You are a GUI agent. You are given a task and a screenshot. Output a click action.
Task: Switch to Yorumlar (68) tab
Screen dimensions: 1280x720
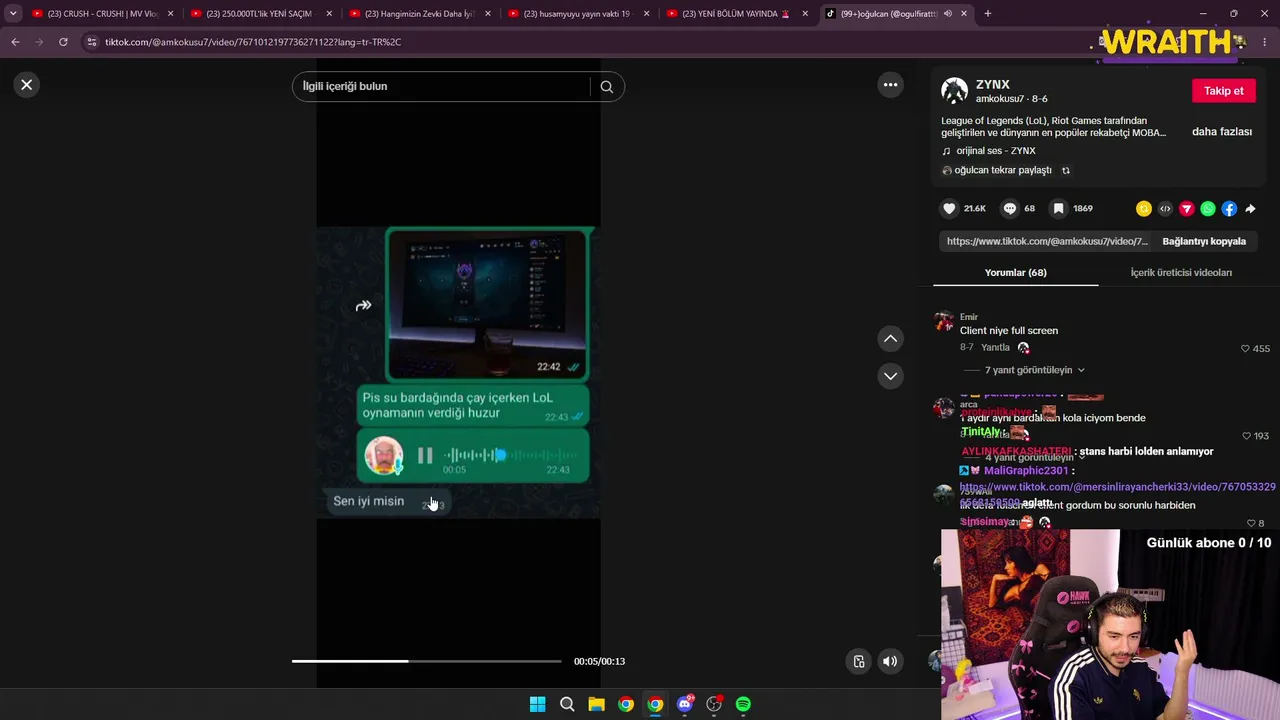tap(1015, 273)
